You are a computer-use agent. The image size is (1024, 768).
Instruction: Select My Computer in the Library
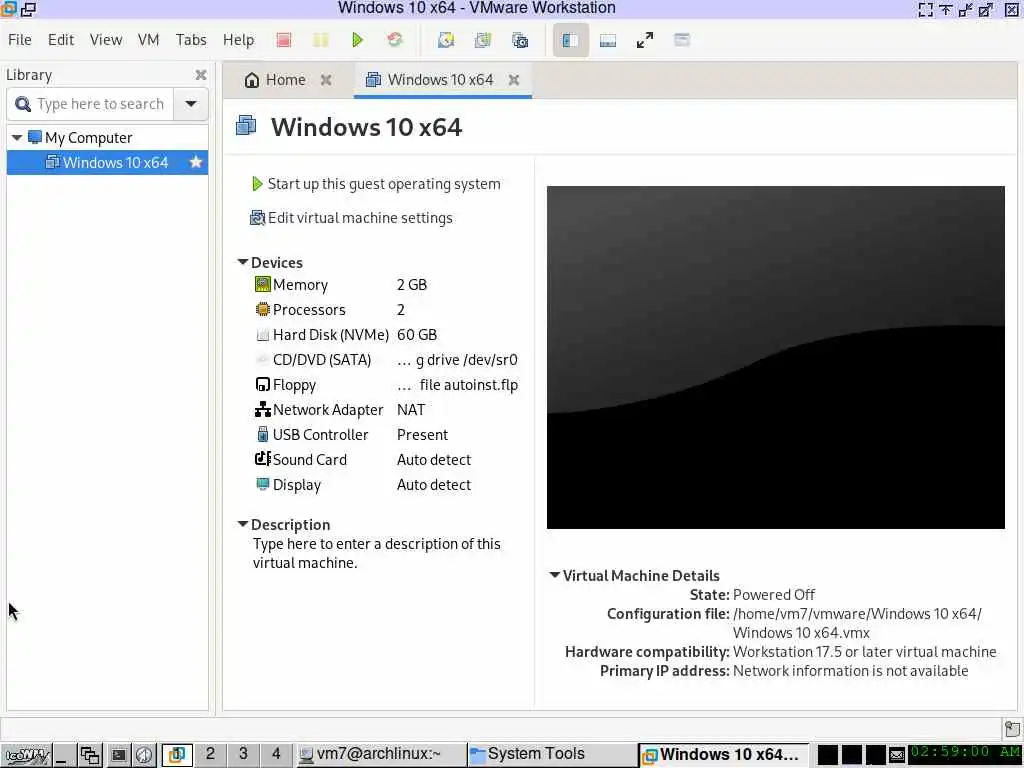point(88,138)
